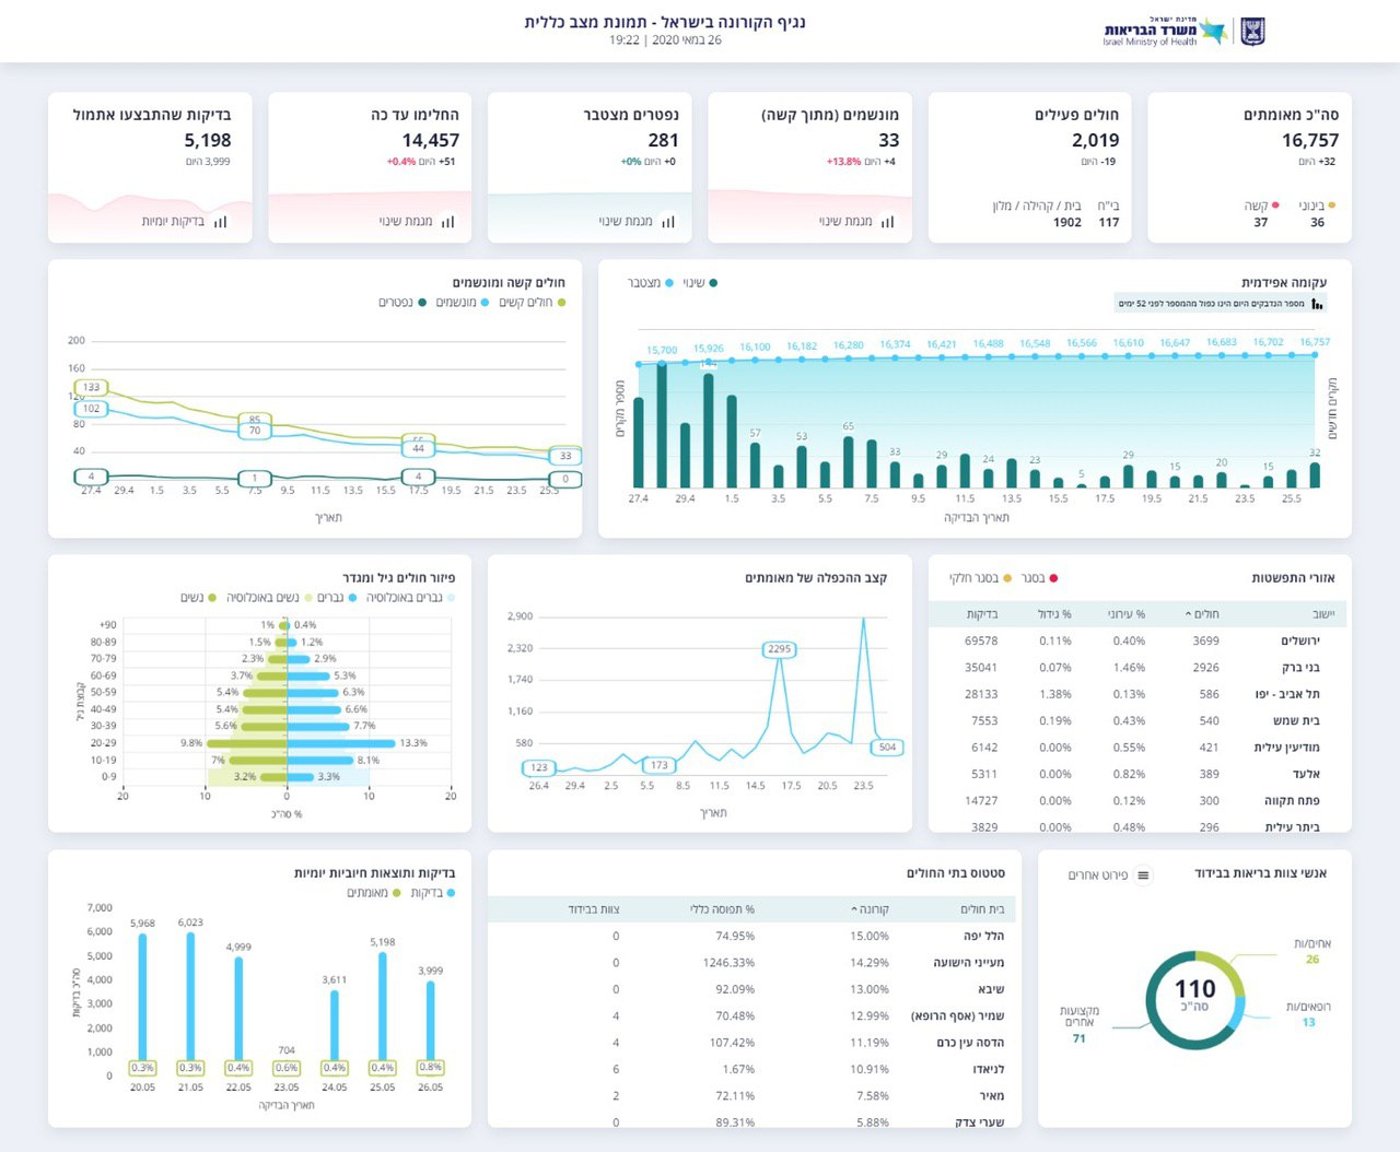Toggle the נפטרים series in the severe patients chart legend
1400x1152 pixels.
click(402, 302)
